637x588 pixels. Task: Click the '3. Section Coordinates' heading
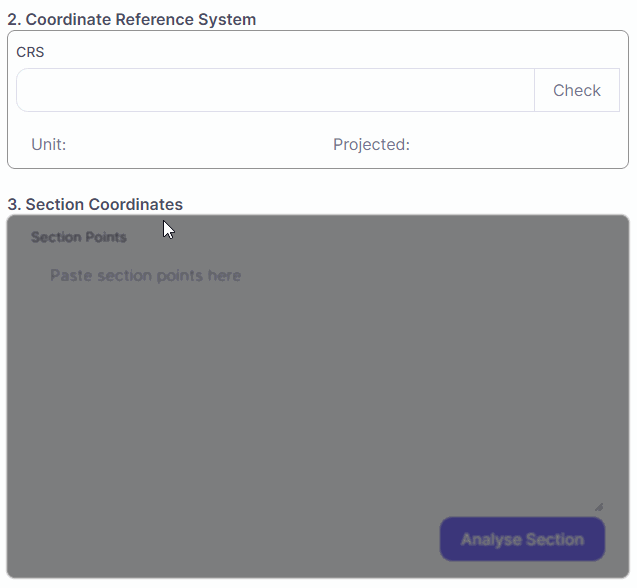click(x=95, y=204)
